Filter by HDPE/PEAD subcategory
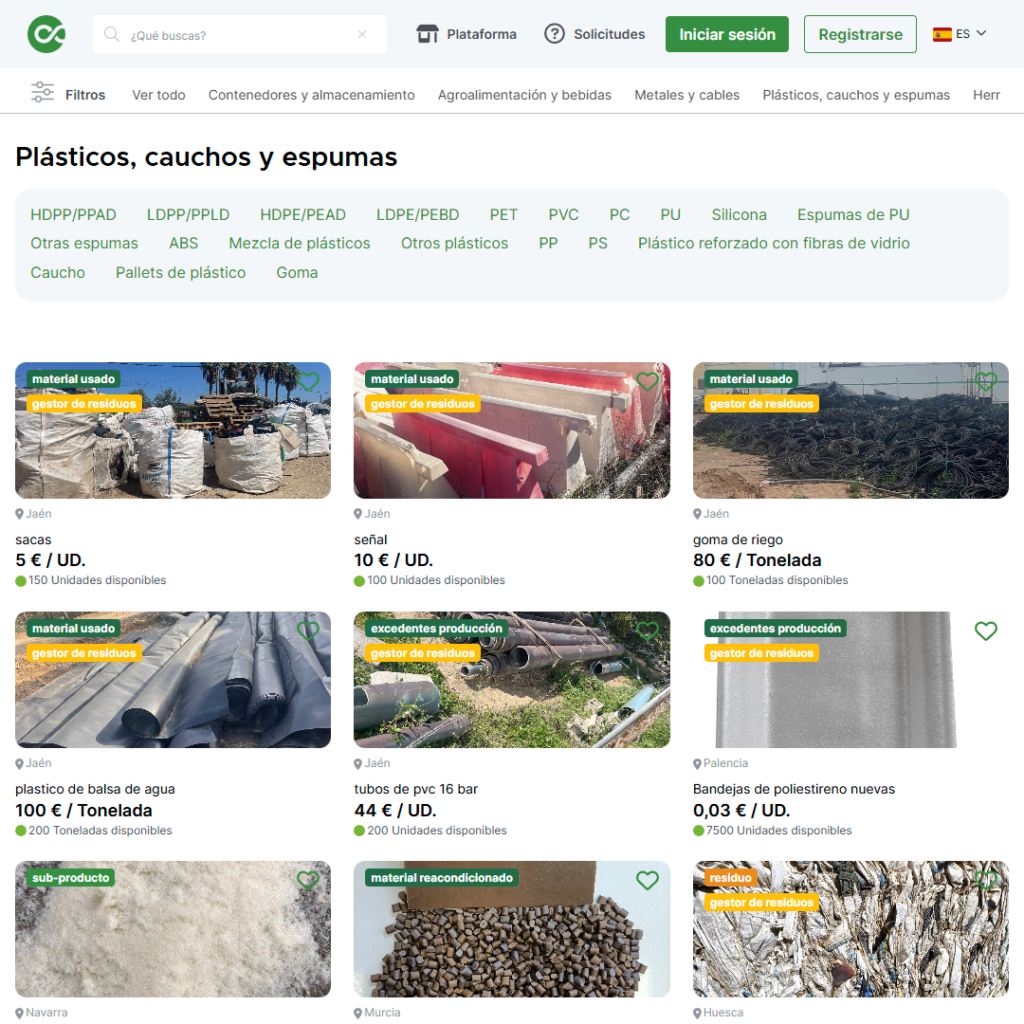This screenshot has width=1024, height=1024. [303, 215]
